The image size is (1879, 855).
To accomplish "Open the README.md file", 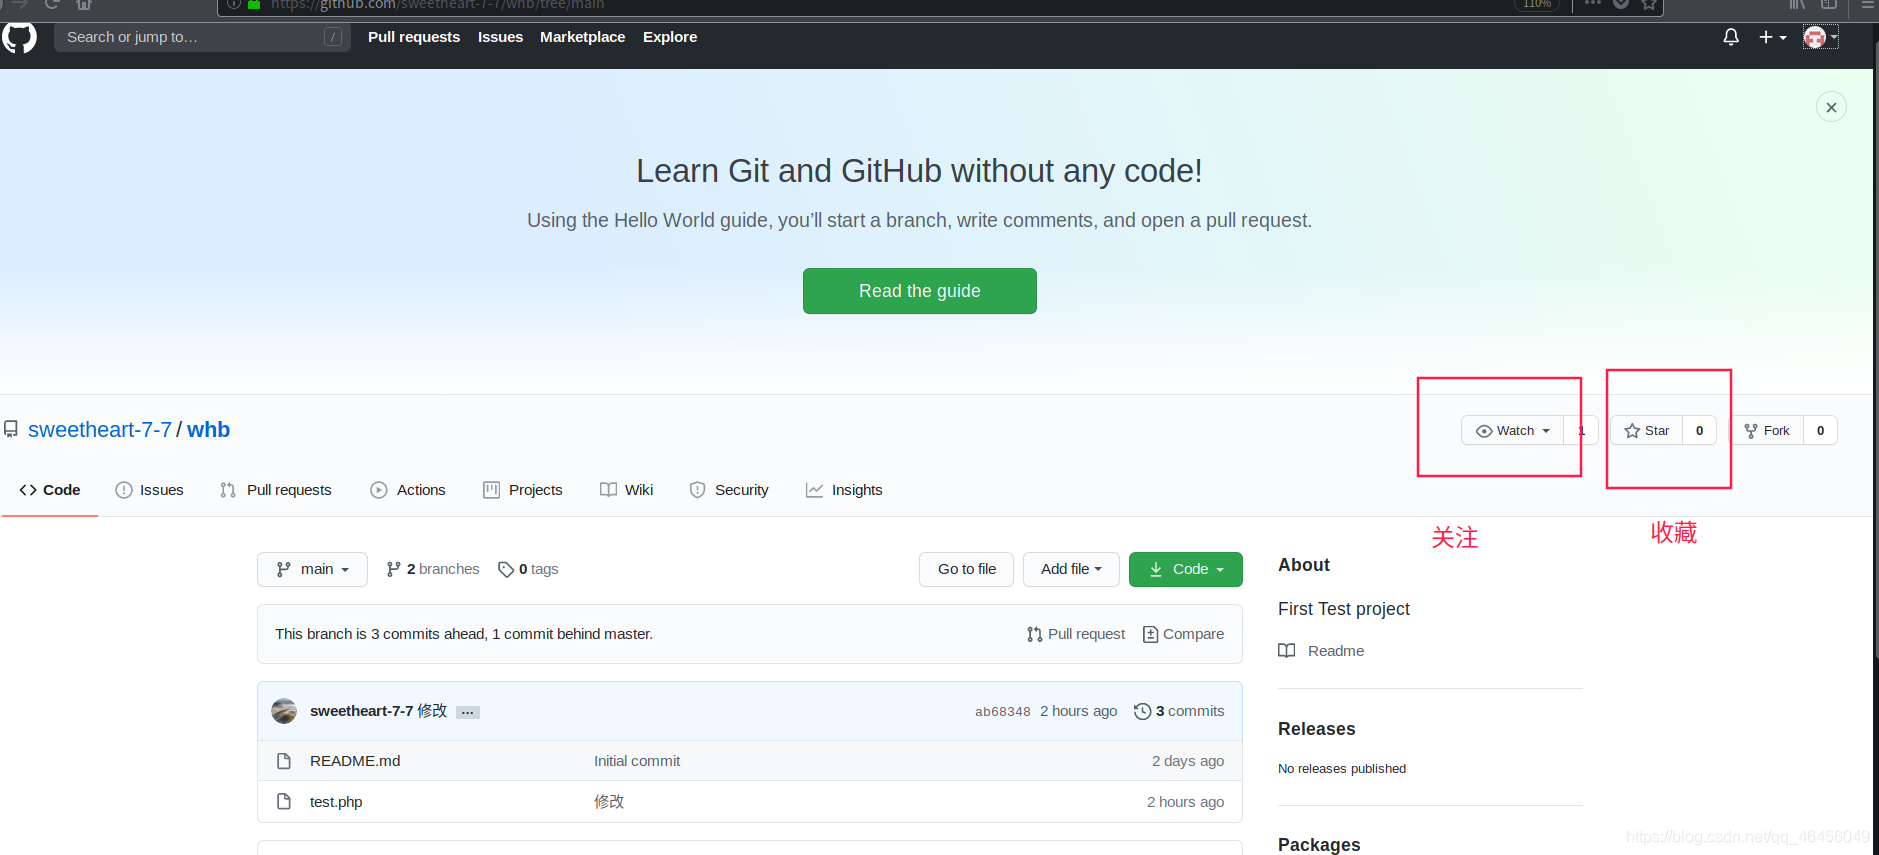I will tap(355, 761).
